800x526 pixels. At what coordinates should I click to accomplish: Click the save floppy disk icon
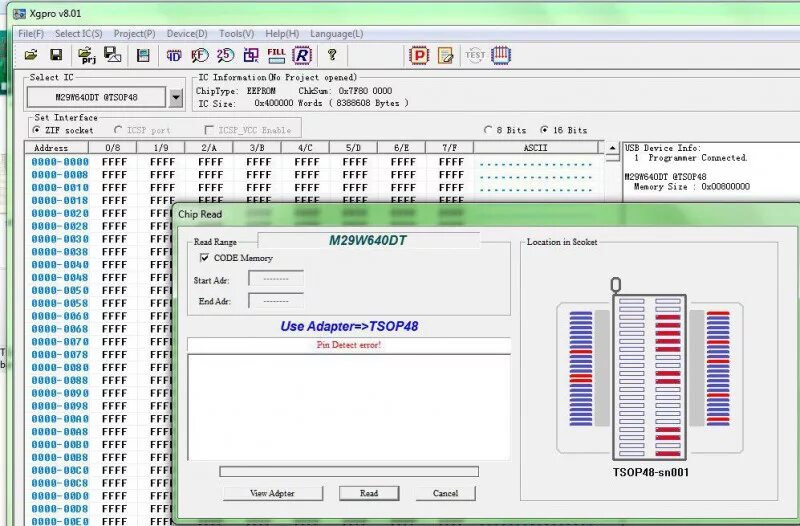56,55
